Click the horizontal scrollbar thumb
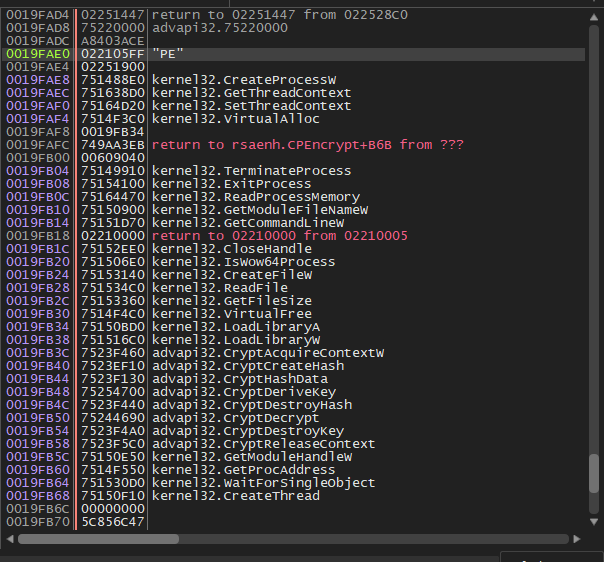Image resolution: width=604 pixels, height=562 pixels. point(99,539)
